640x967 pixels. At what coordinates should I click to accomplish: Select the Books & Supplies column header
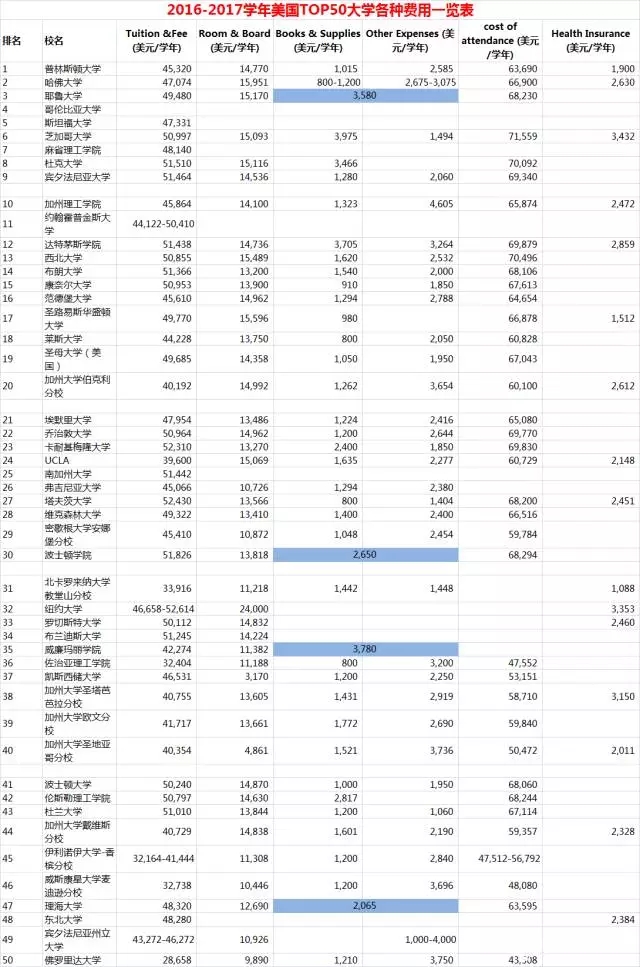(318, 41)
